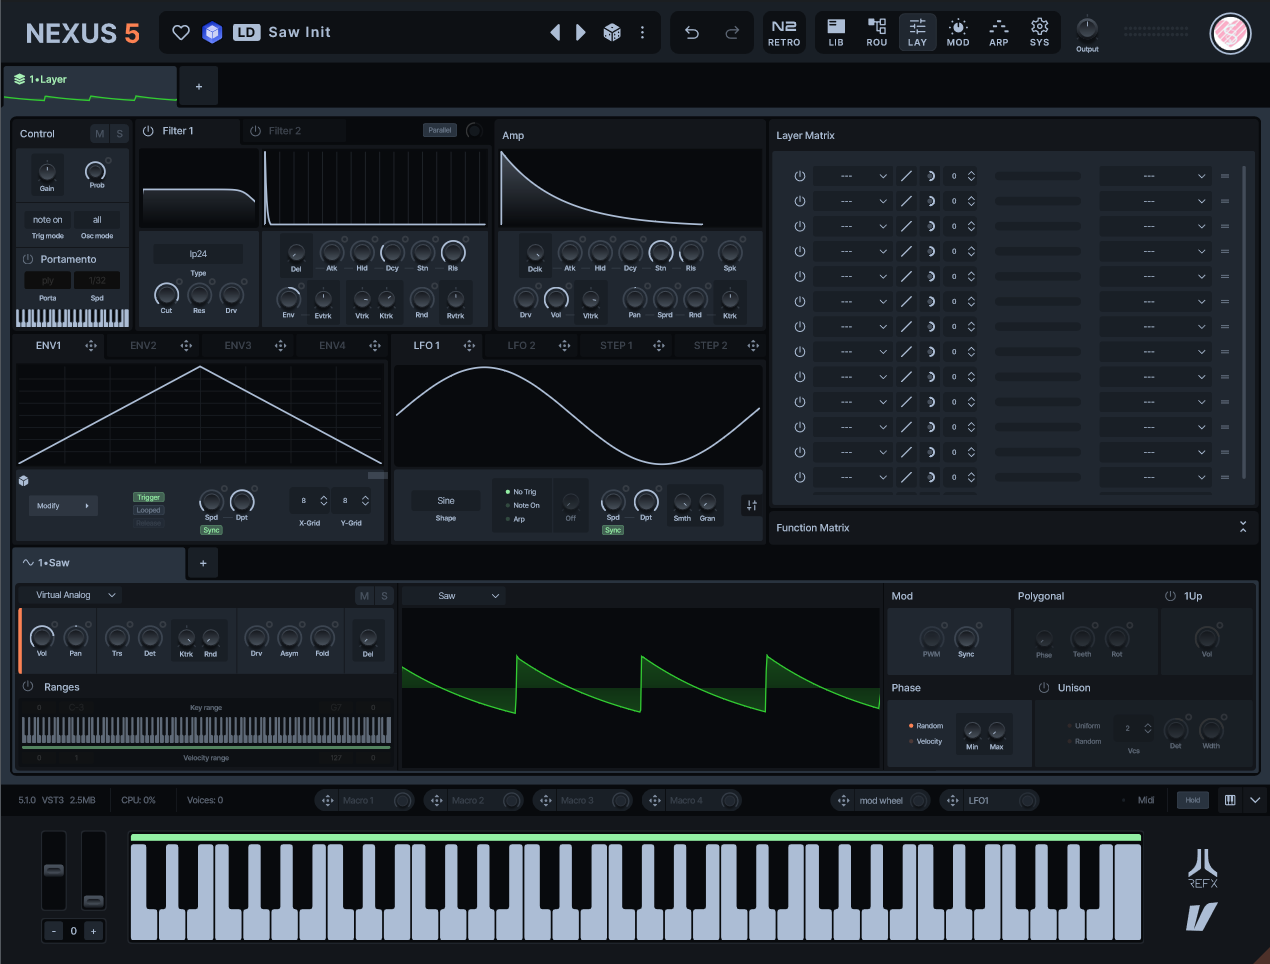This screenshot has height=964, width=1270.
Task: Open the Saw waveform dropdown
Action: [454, 595]
